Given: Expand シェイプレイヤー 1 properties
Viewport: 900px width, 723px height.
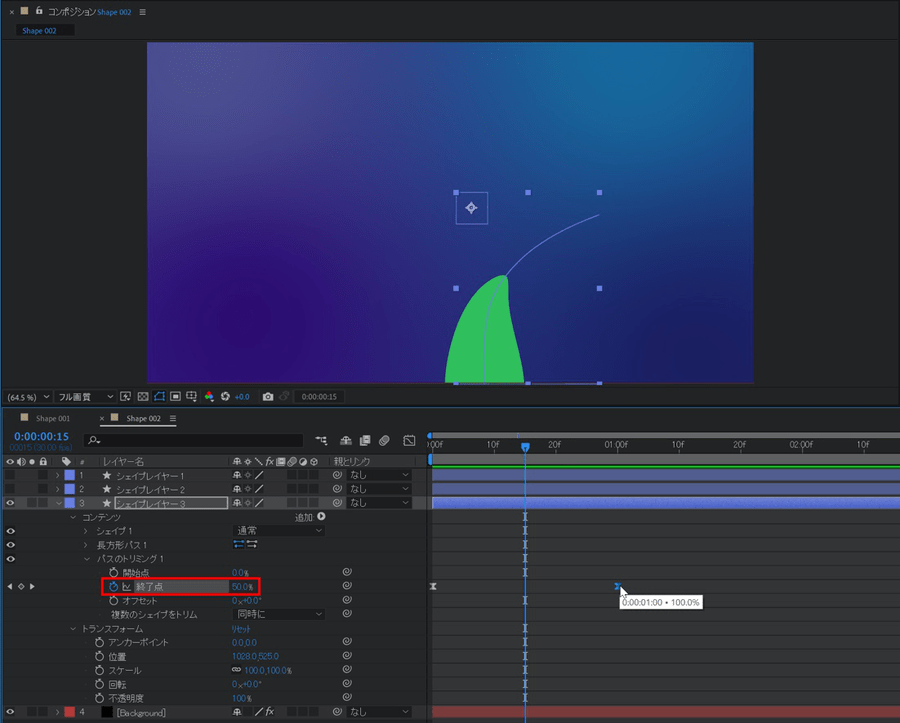Looking at the screenshot, I should (57, 475).
